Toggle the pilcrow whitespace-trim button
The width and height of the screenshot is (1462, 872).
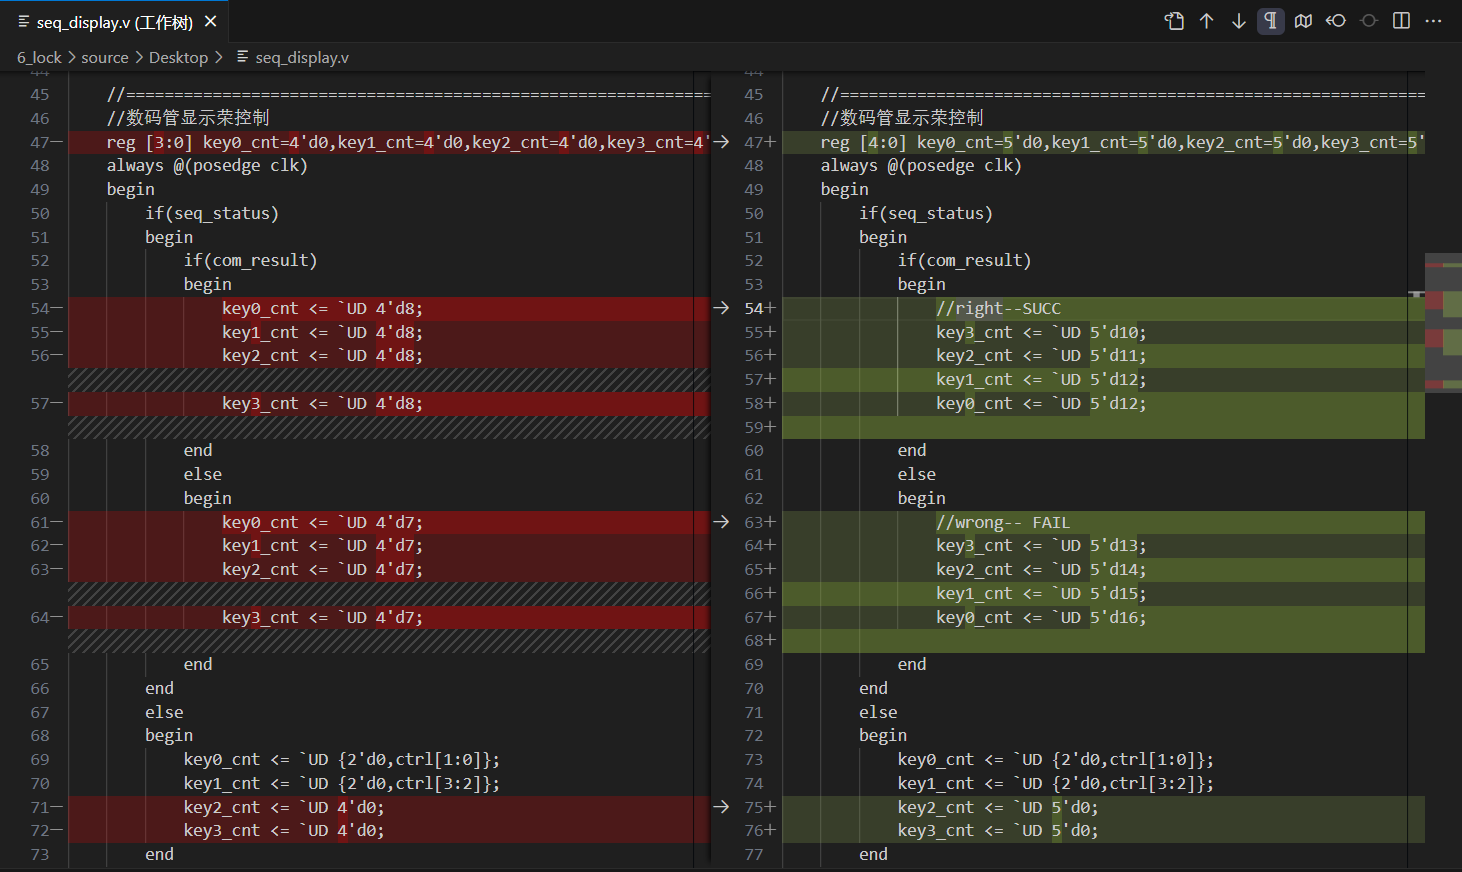[x=1271, y=21]
